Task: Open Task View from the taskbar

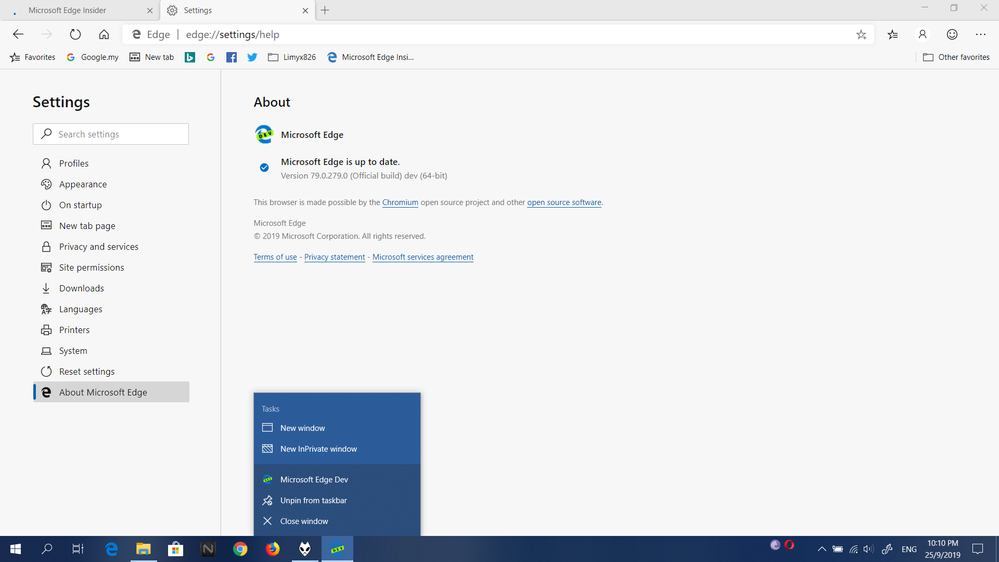Action: [x=78, y=549]
